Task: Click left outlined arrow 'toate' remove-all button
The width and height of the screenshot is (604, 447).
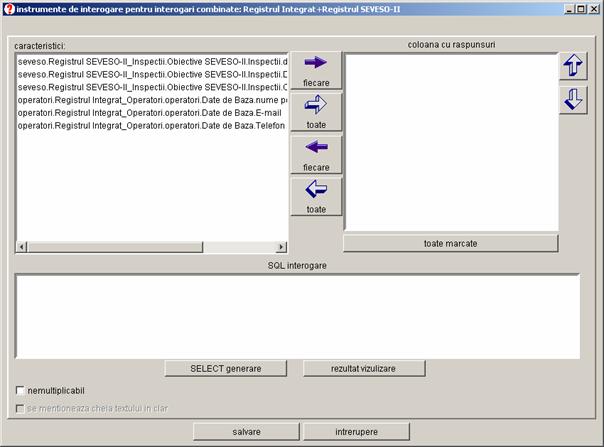Action: pyautogui.click(x=316, y=197)
